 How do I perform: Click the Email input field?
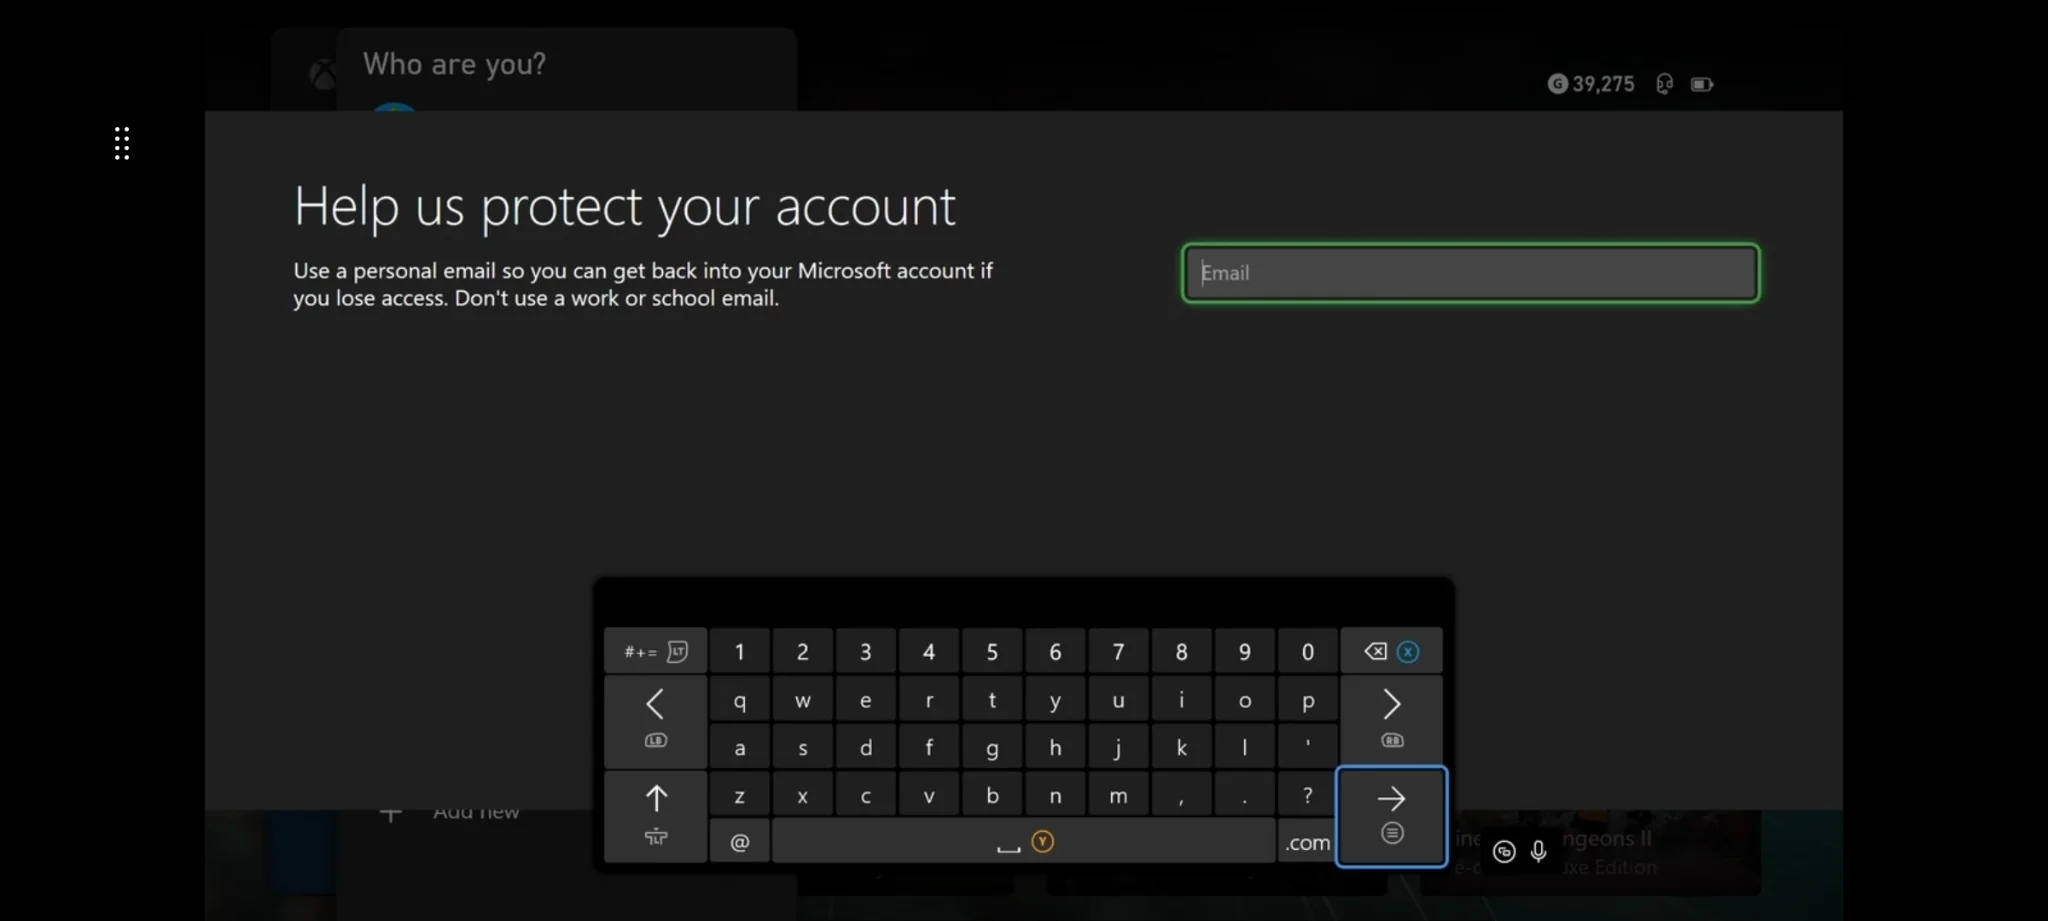point(1470,272)
